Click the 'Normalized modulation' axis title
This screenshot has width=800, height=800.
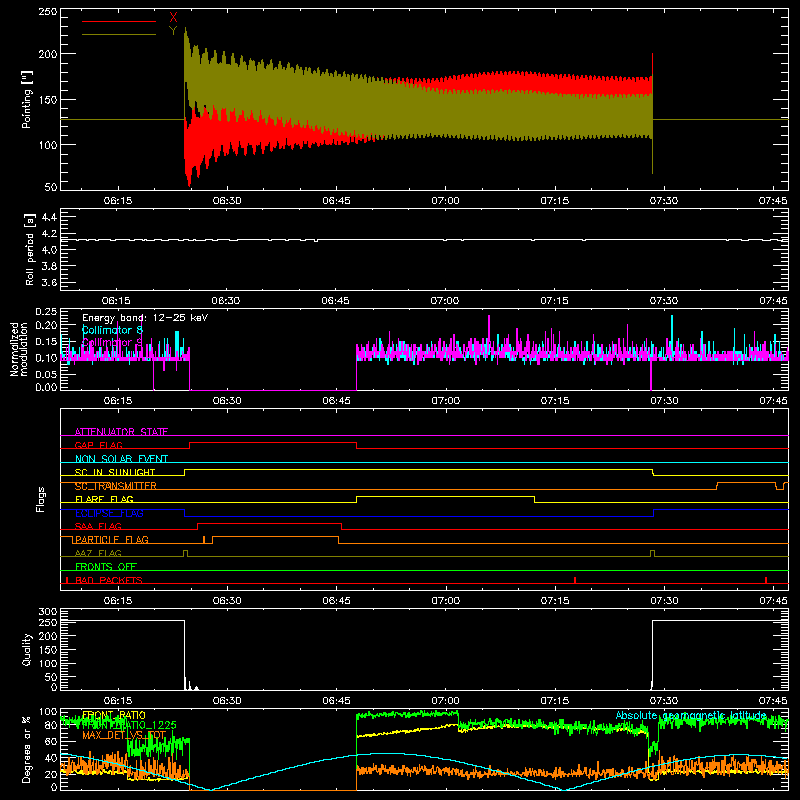click(19, 349)
